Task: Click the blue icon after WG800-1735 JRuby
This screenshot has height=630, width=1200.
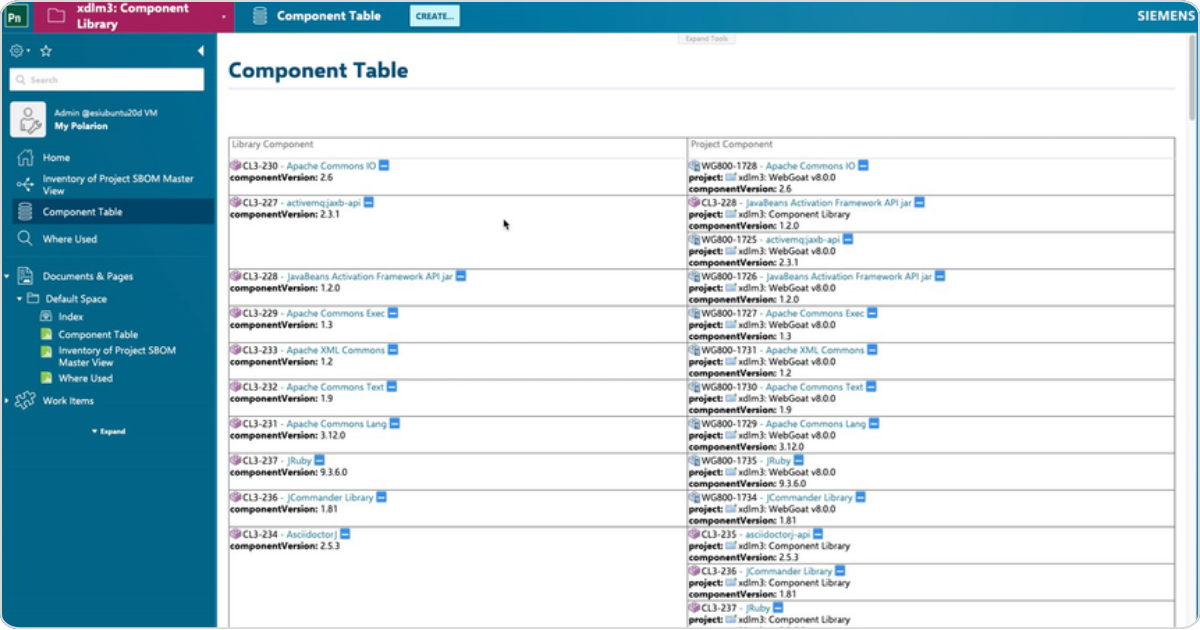Action: 799,461
